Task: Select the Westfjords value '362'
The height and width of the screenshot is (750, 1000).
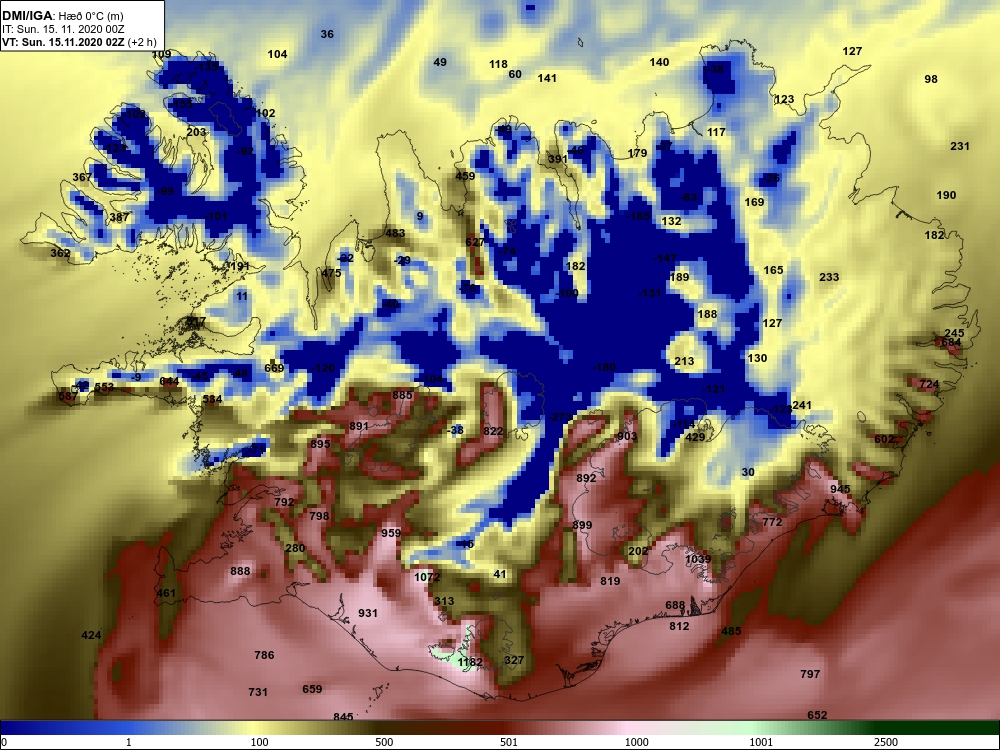Action: [x=60, y=253]
